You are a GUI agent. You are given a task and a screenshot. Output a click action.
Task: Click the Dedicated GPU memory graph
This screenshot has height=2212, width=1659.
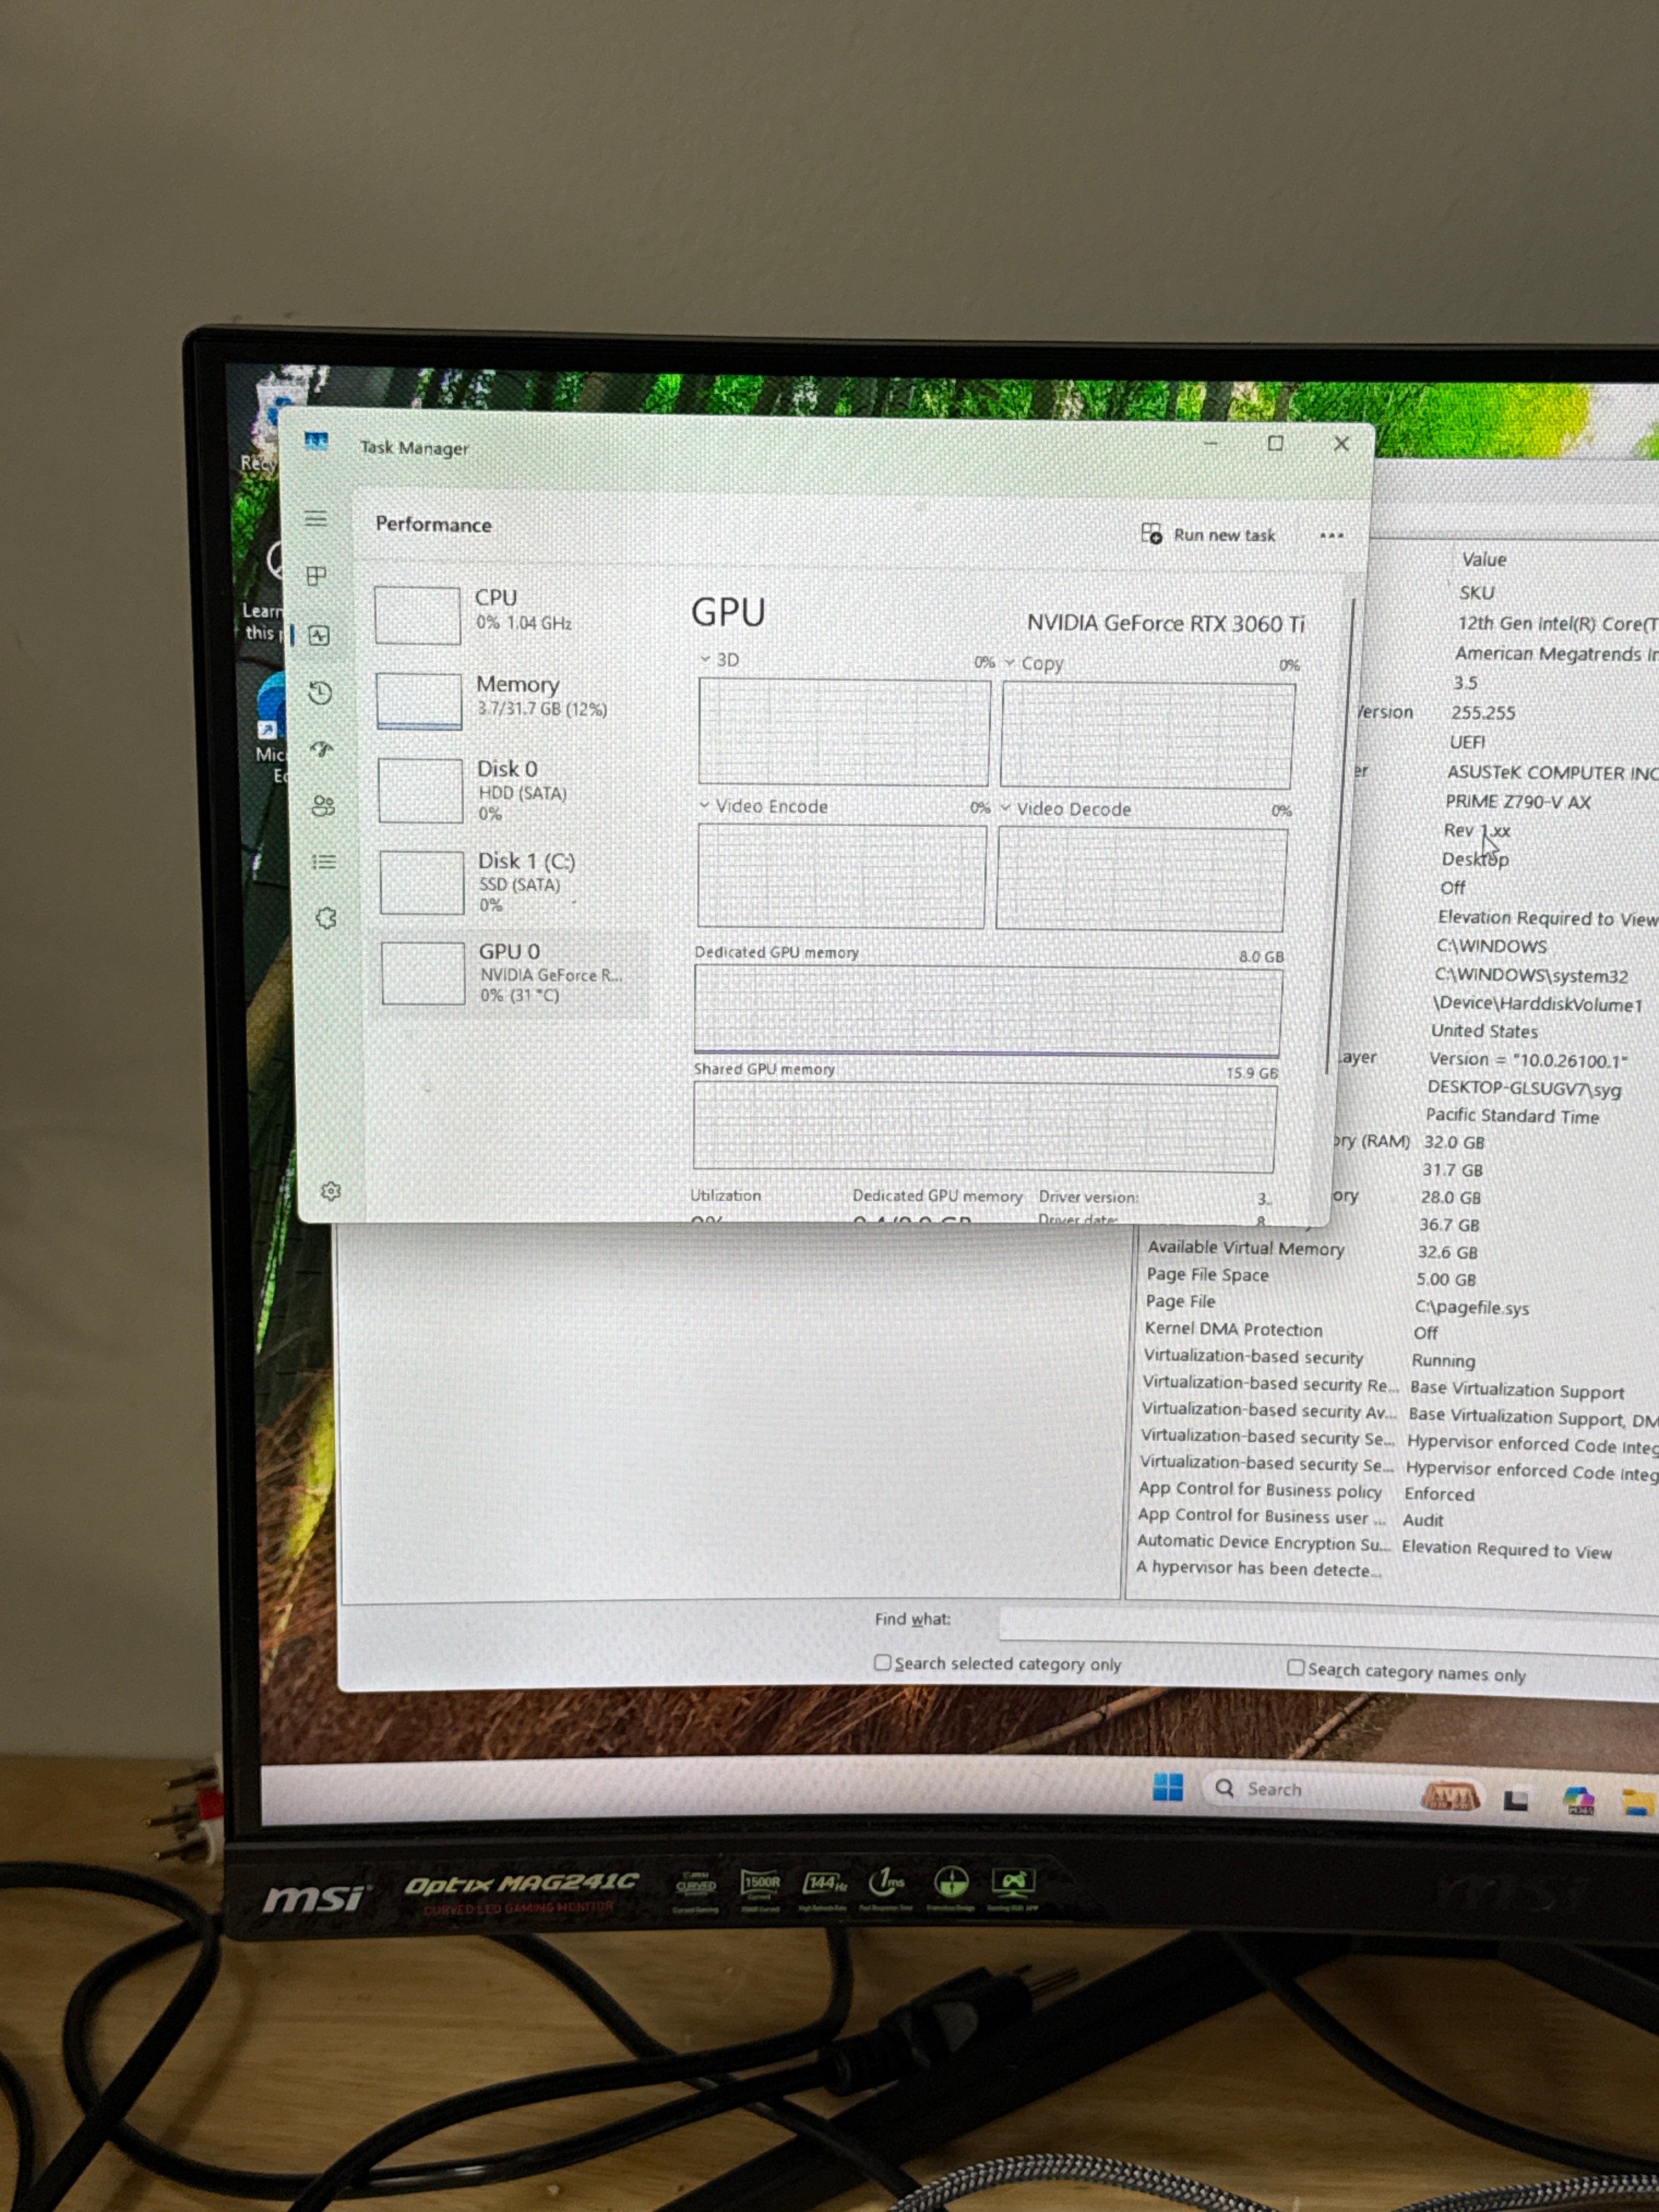click(x=987, y=1010)
